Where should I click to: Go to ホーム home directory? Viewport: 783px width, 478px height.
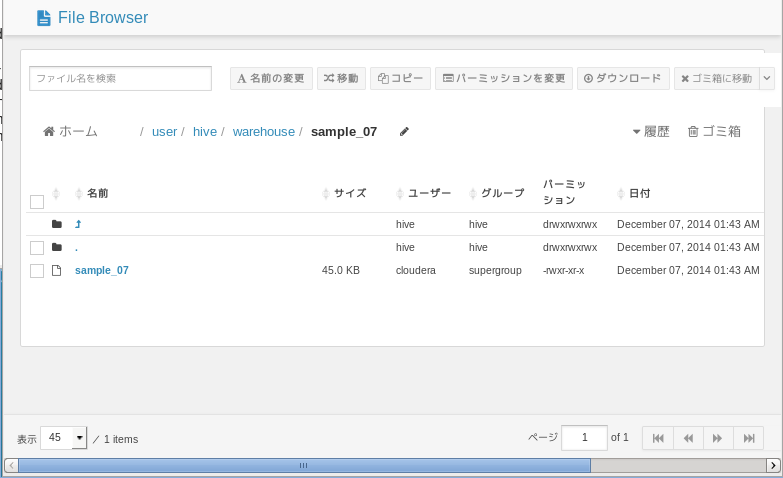[70, 131]
